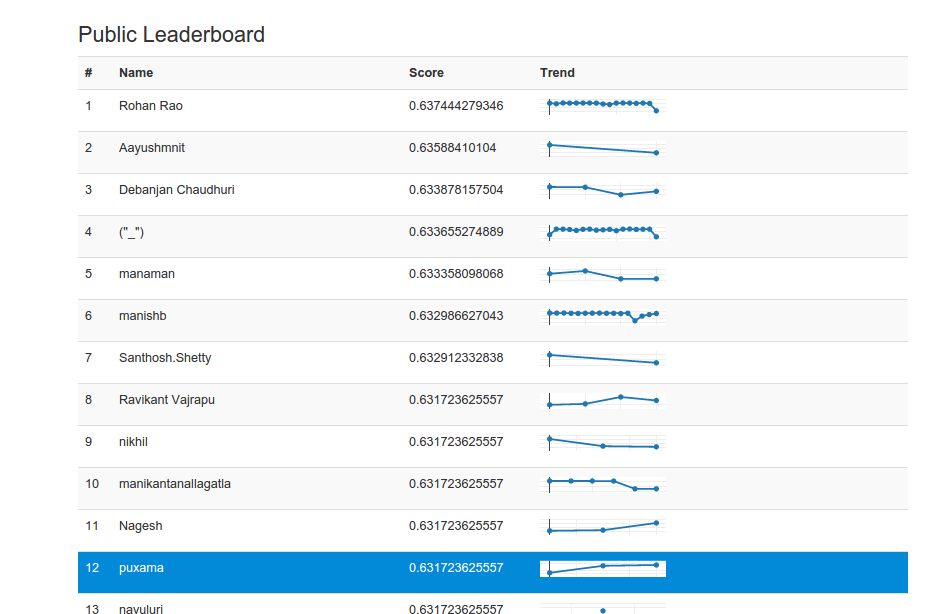930x614 pixels.
Task: Click rank number 12
Action: point(92,568)
